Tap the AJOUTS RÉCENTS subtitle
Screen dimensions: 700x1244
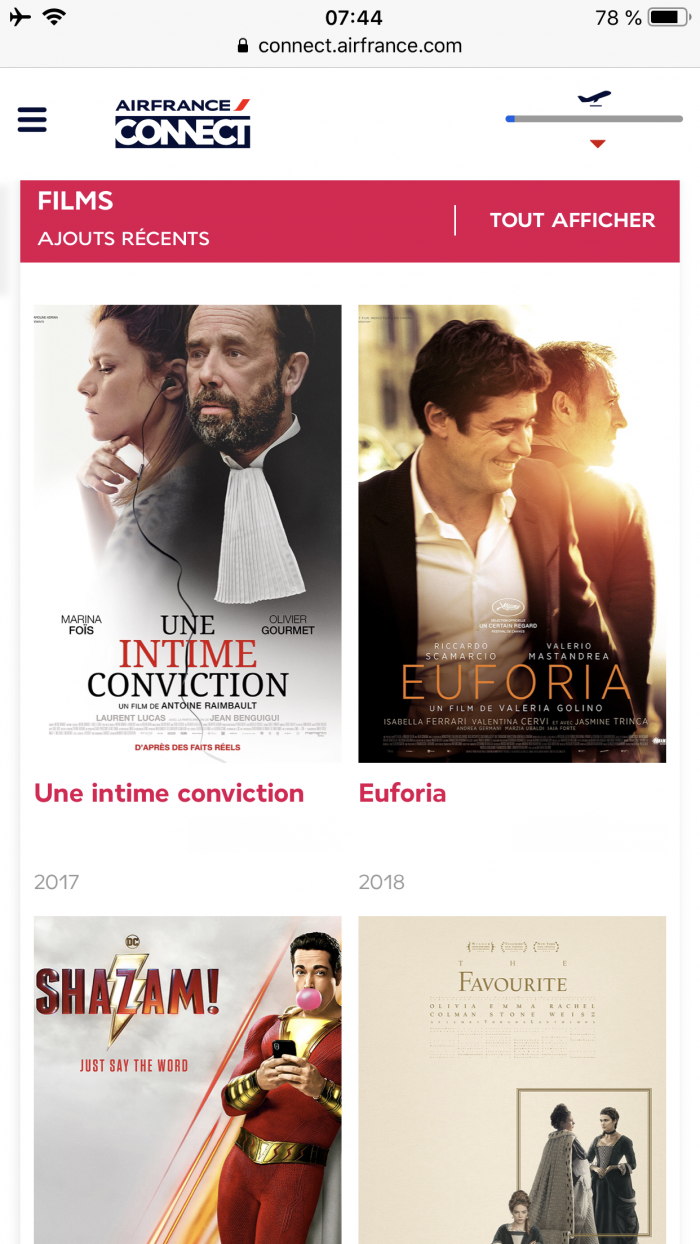click(x=124, y=239)
